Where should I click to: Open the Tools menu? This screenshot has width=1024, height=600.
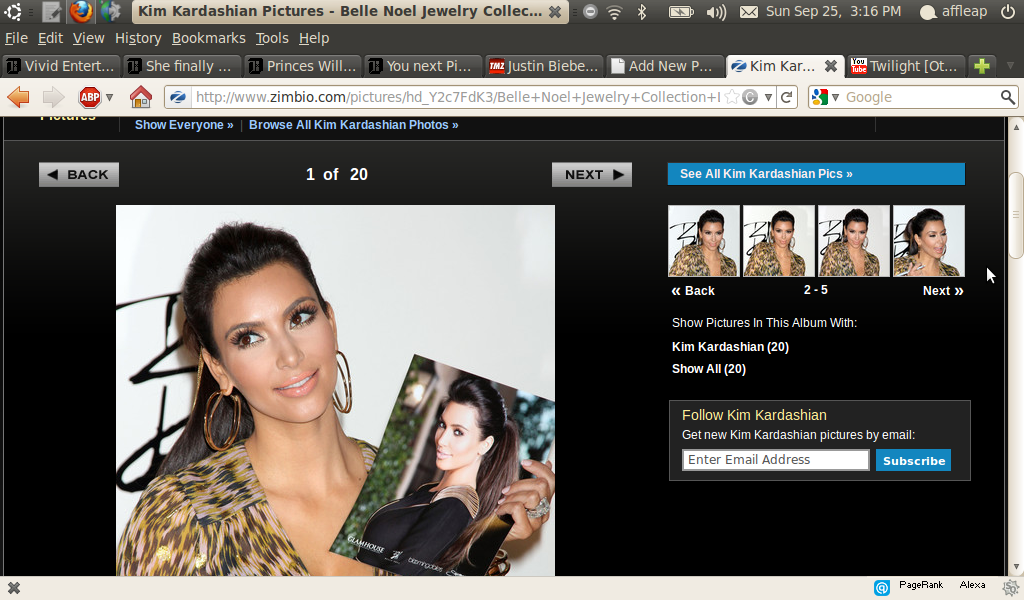pyautogui.click(x=272, y=39)
